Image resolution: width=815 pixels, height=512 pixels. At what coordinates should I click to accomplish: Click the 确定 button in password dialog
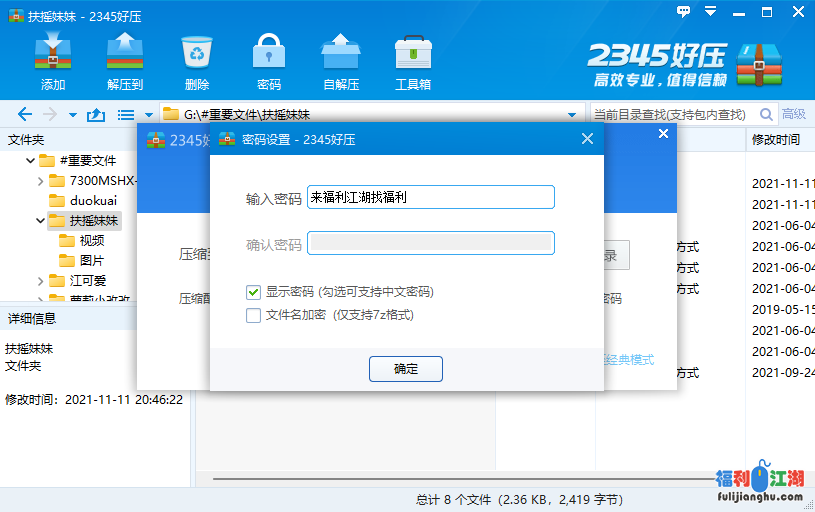[406, 368]
